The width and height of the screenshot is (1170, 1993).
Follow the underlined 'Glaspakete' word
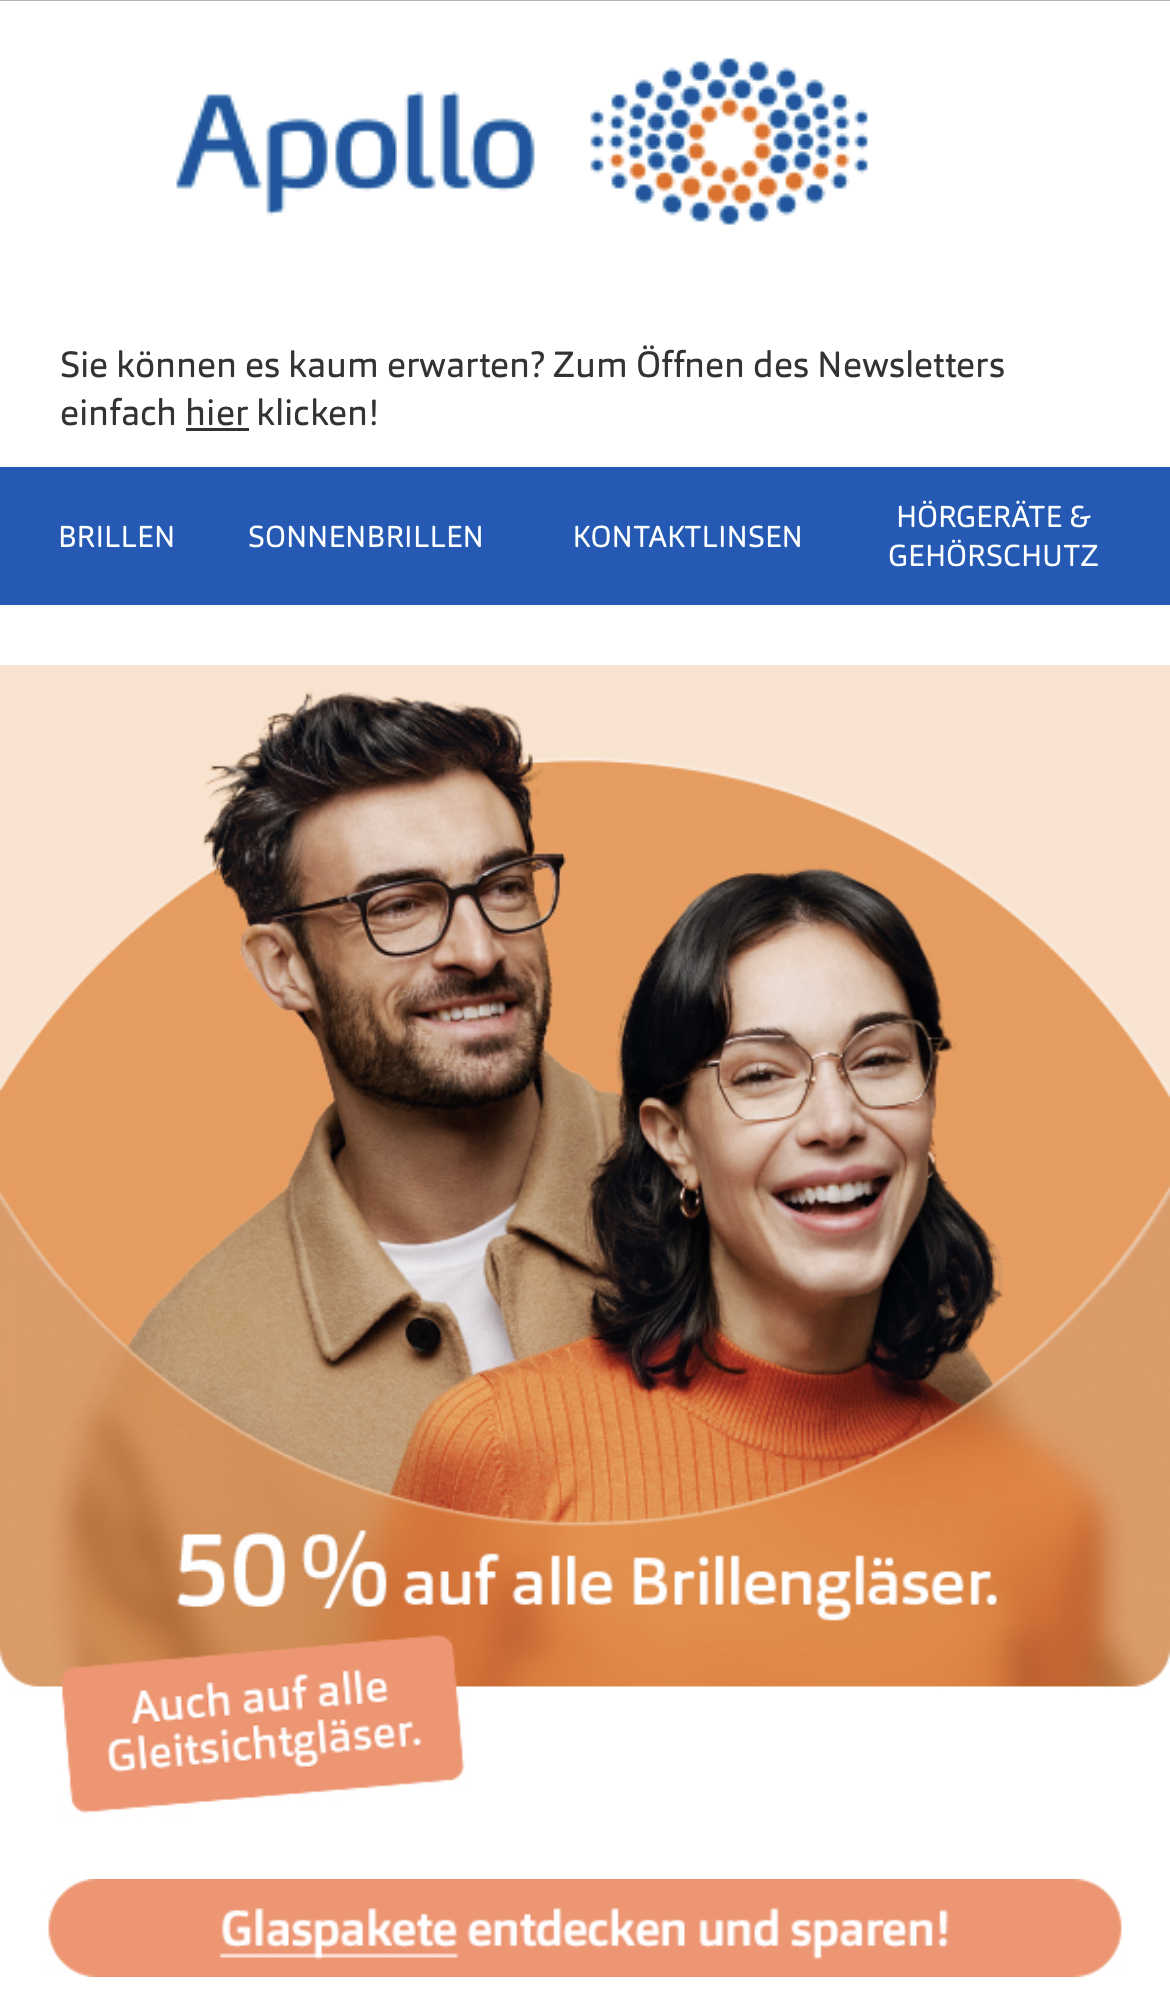(338, 1929)
